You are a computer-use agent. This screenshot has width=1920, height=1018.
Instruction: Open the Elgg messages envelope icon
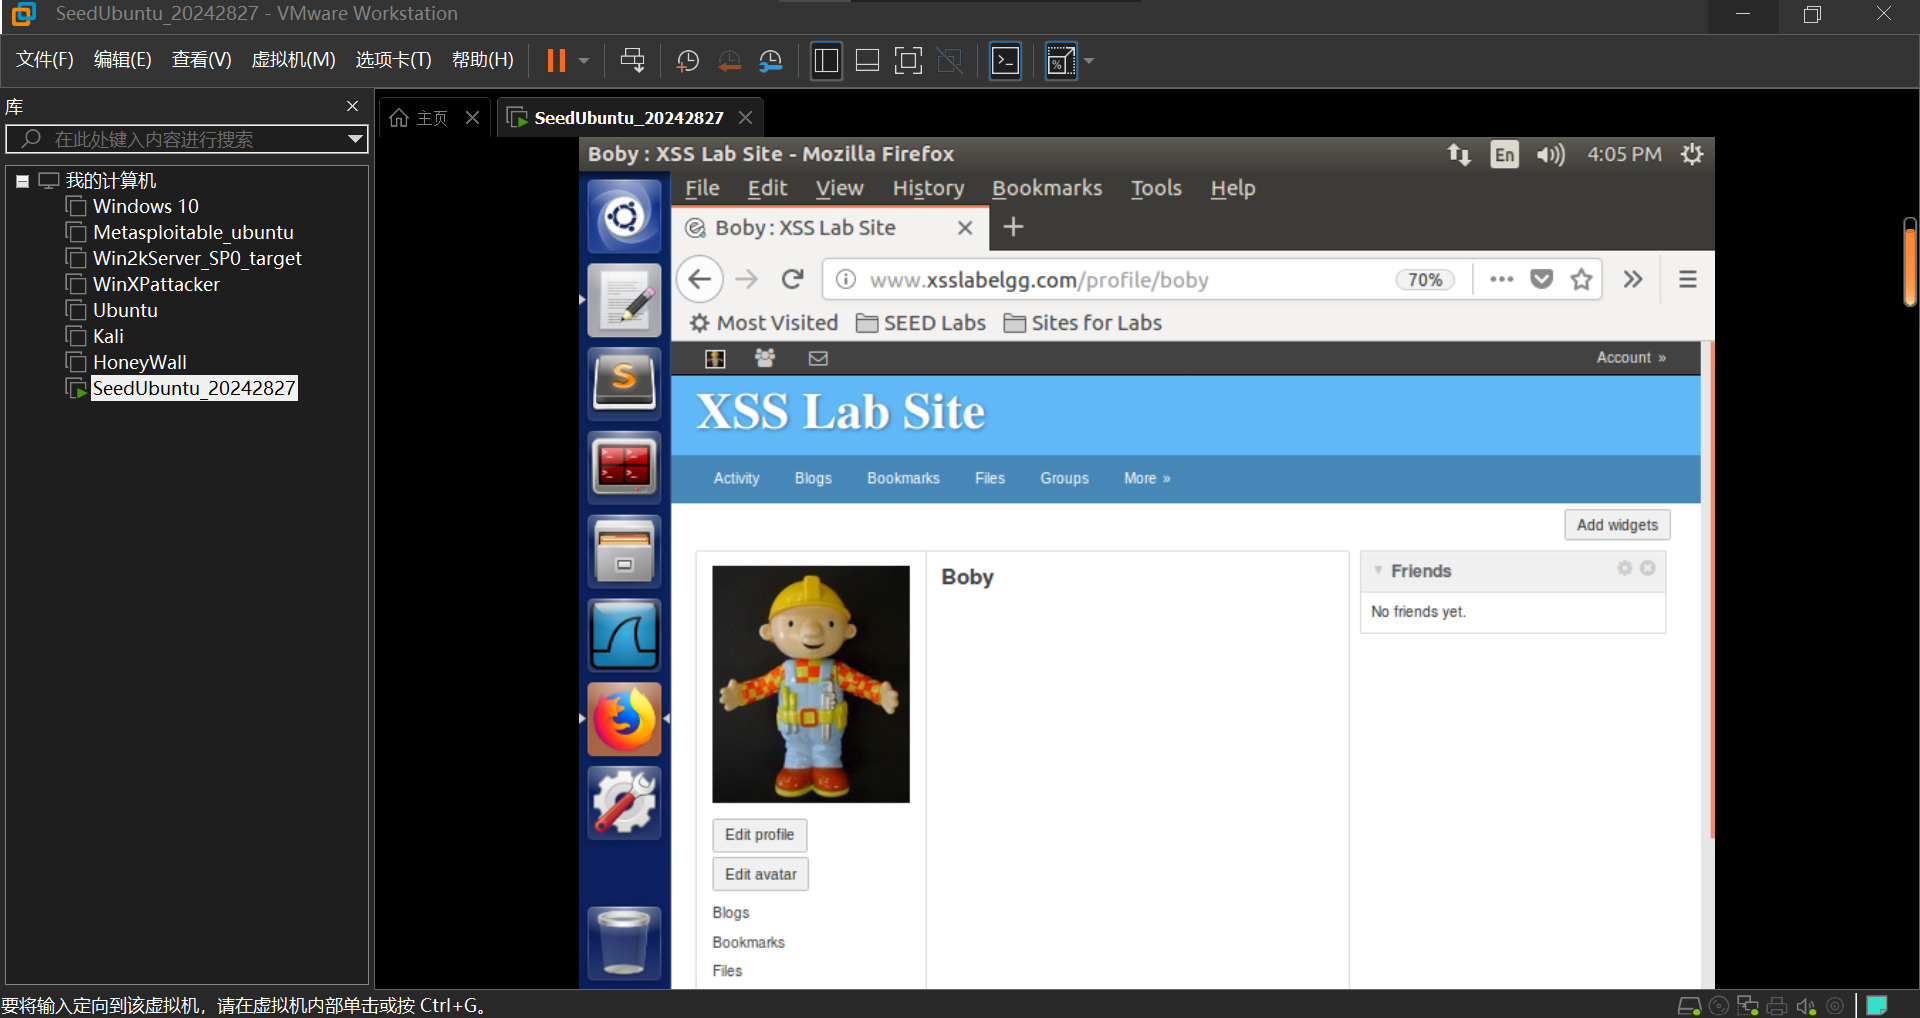pos(818,358)
